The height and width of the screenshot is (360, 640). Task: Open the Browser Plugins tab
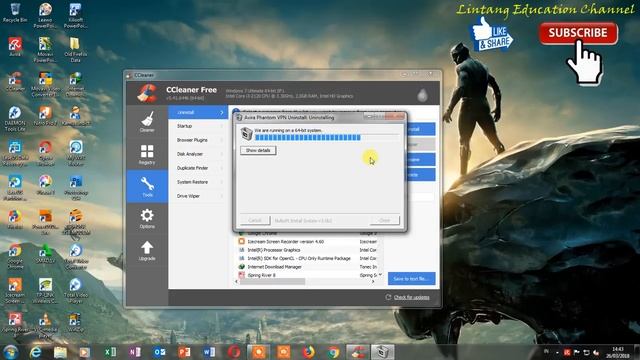coord(198,140)
